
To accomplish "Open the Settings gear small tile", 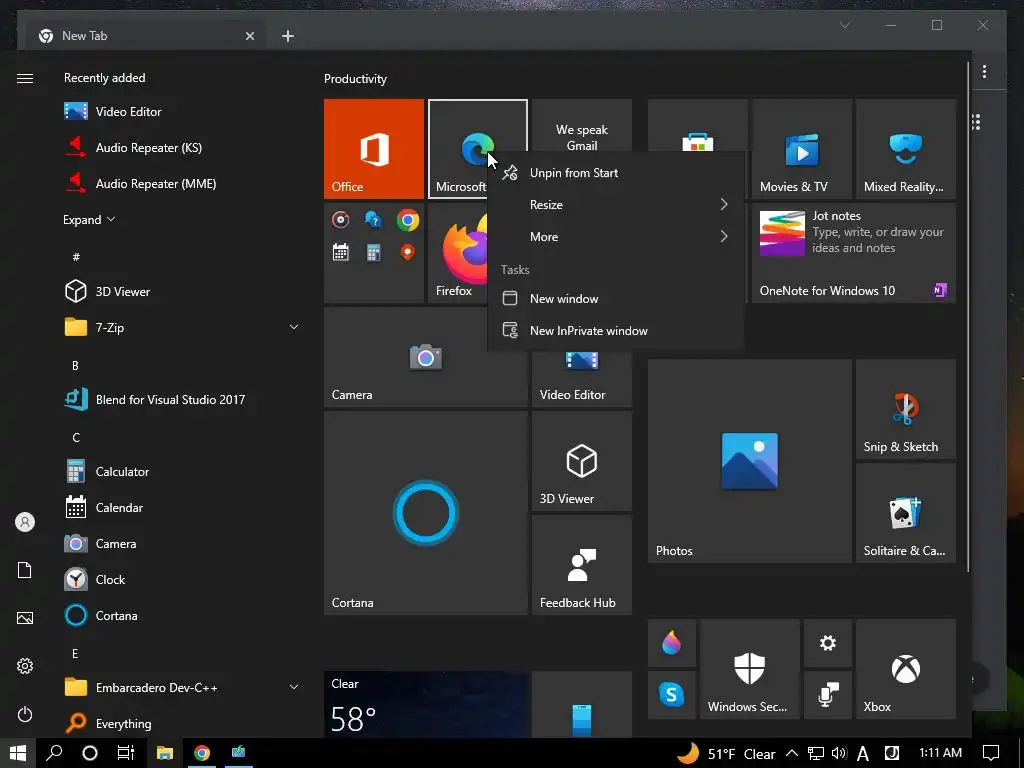I will [827, 643].
